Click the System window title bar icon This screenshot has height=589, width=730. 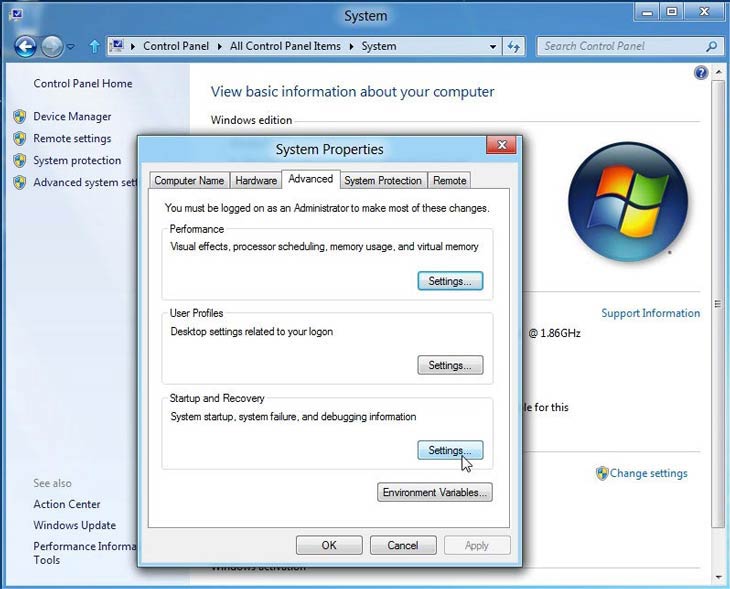tap(16, 15)
